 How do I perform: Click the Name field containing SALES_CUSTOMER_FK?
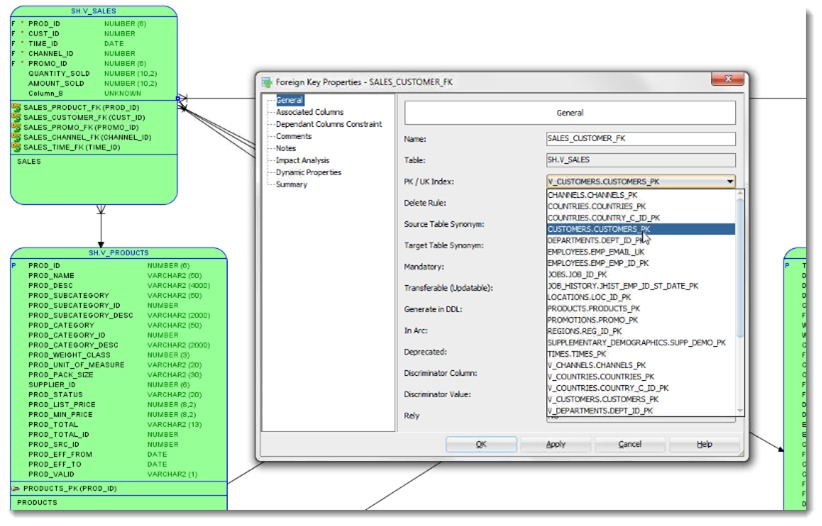tap(641, 139)
